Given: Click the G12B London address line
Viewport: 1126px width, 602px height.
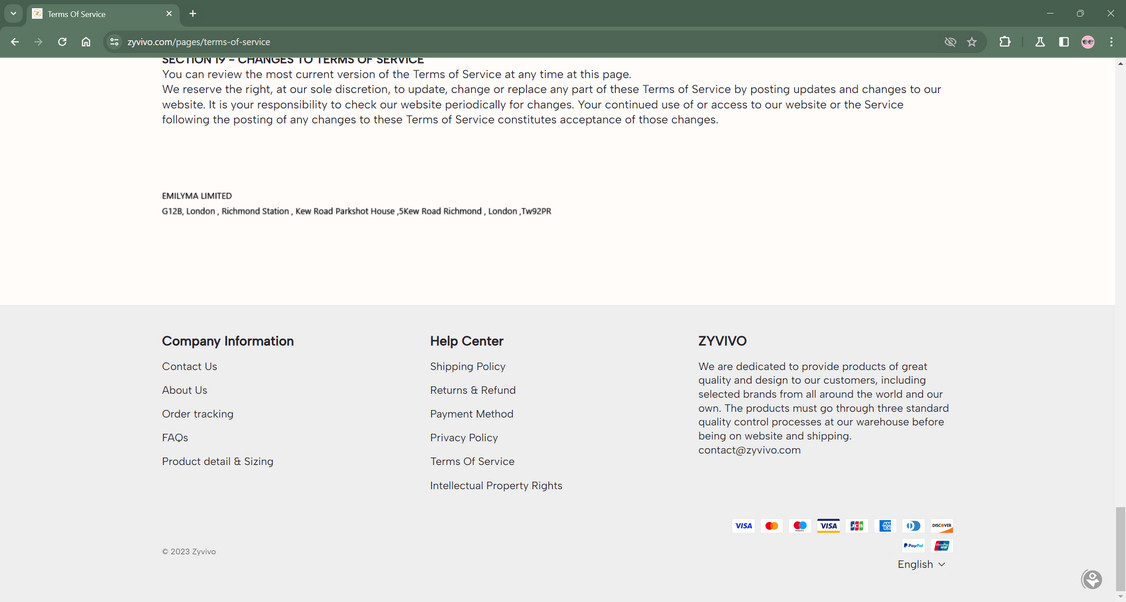Looking at the screenshot, I should [356, 211].
